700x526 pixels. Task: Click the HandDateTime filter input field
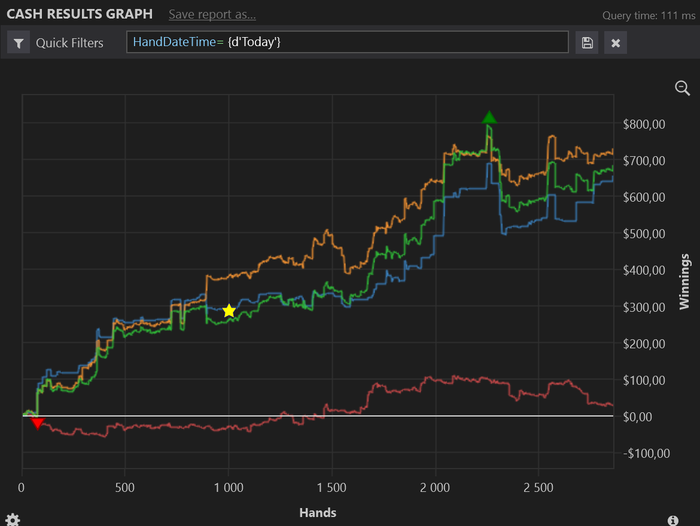(347, 42)
